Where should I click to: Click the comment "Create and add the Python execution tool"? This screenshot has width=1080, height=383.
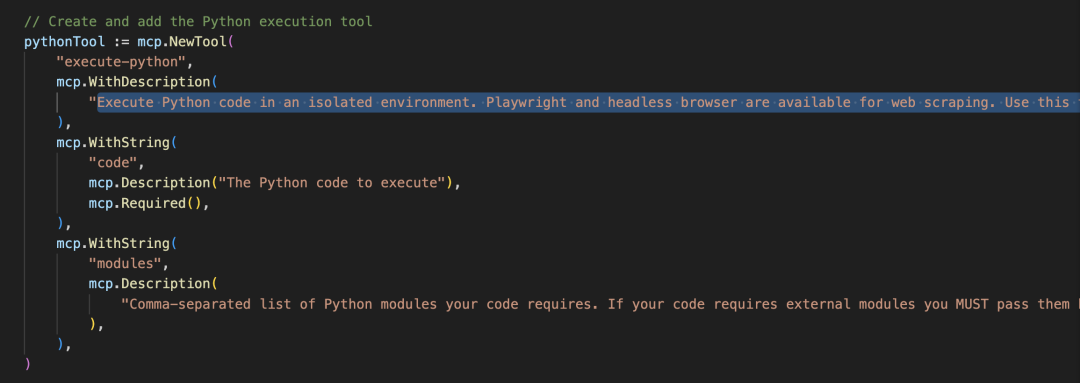(198, 21)
